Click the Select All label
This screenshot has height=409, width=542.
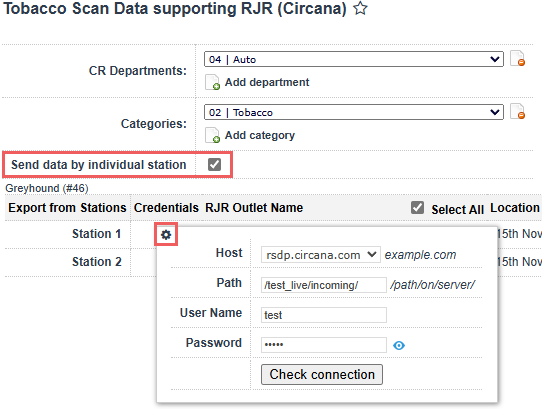[x=457, y=210]
